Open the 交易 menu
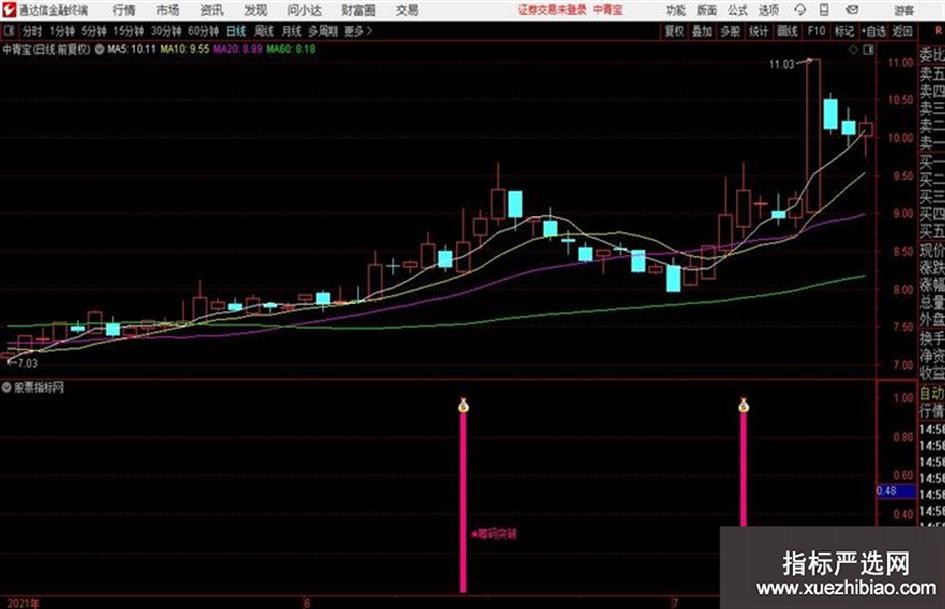The height and width of the screenshot is (609, 945). (x=407, y=10)
